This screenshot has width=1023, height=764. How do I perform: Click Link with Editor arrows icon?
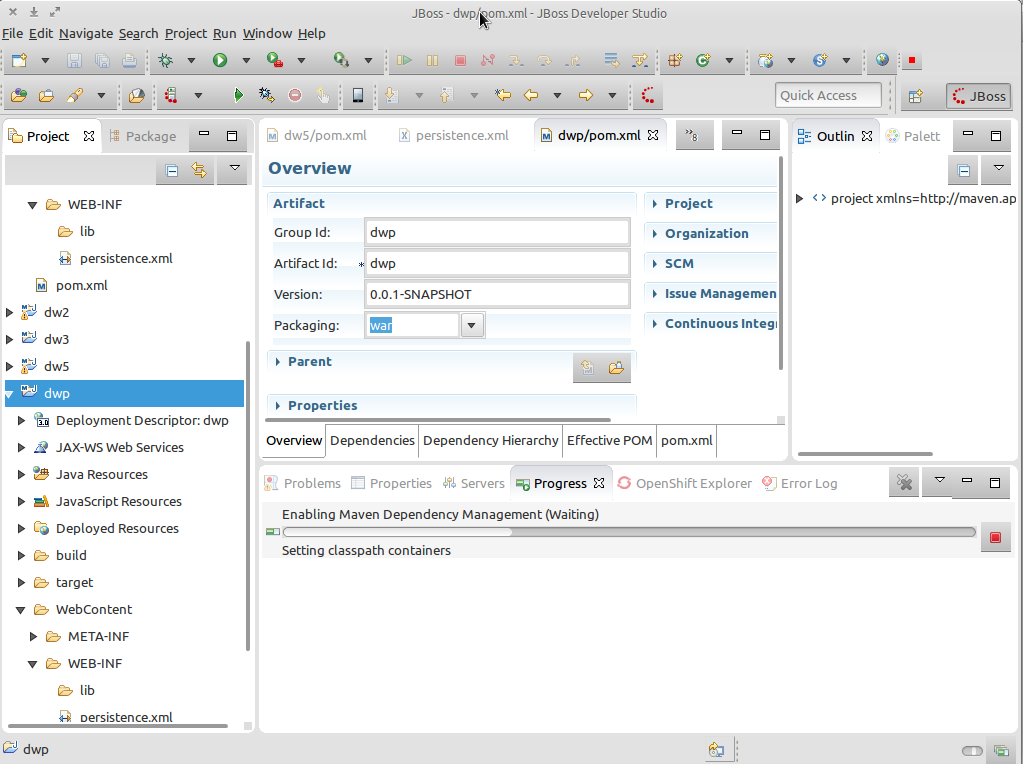point(199,170)
